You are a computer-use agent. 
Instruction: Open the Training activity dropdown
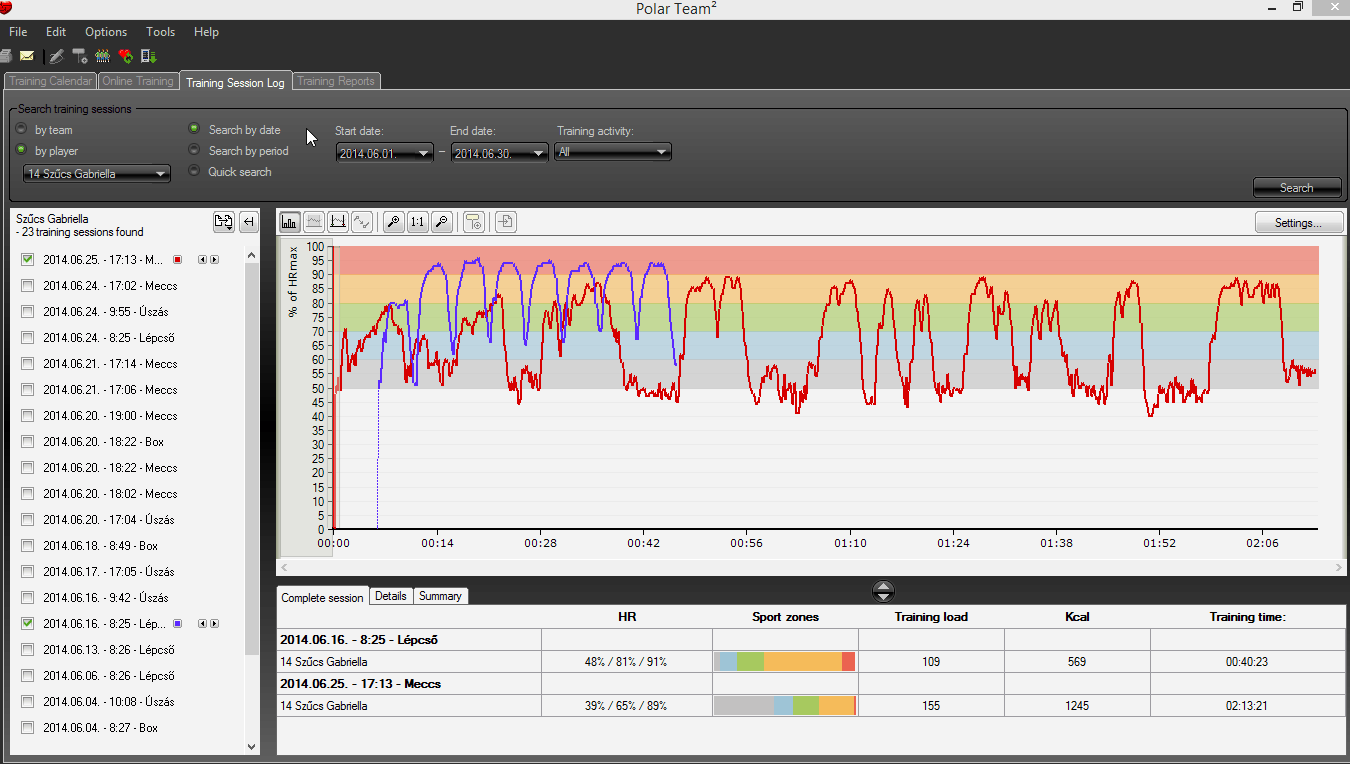(614, 153)
